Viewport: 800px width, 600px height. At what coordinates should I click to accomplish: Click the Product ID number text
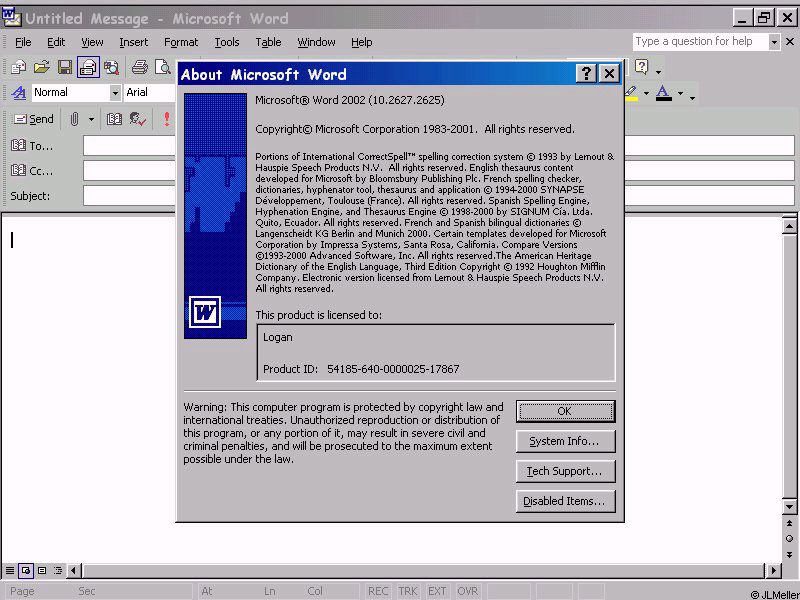393,369
